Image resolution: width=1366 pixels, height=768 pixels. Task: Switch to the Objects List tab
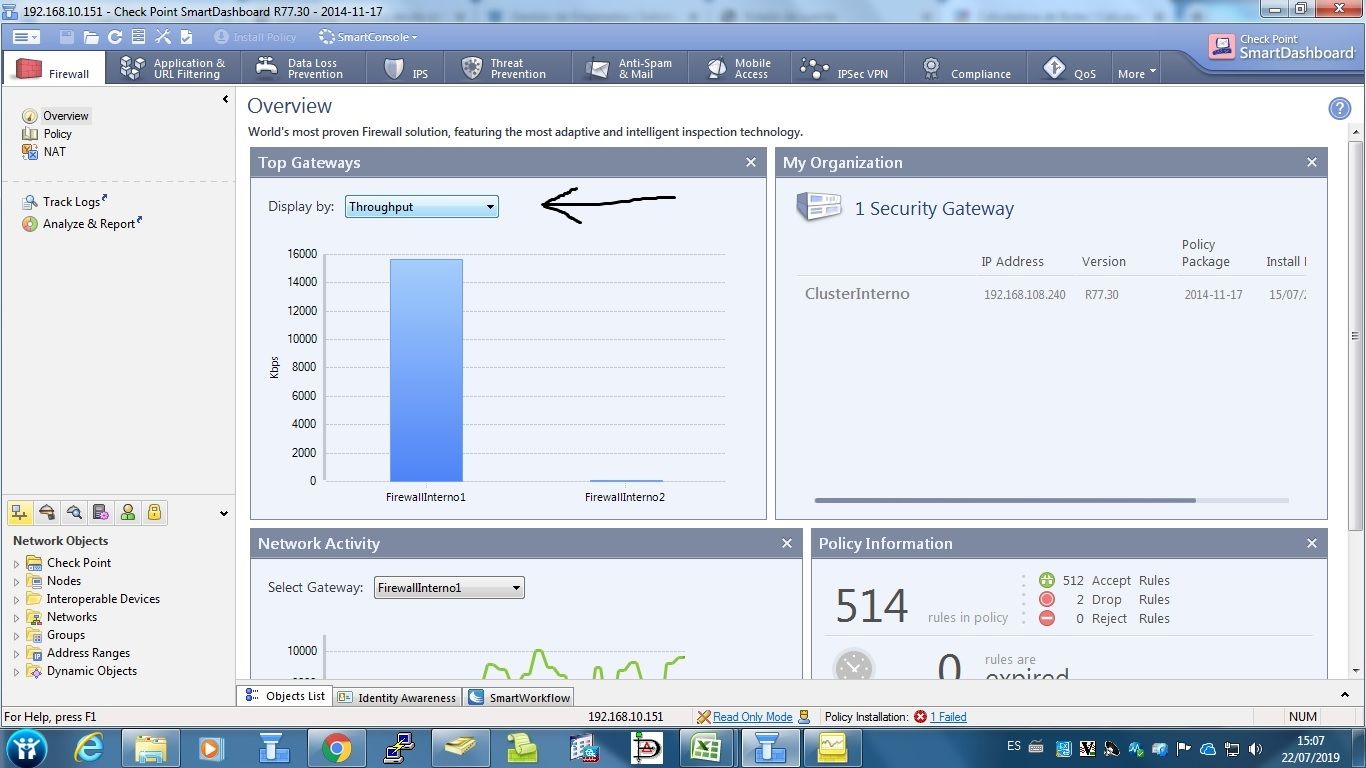[286, 696]
